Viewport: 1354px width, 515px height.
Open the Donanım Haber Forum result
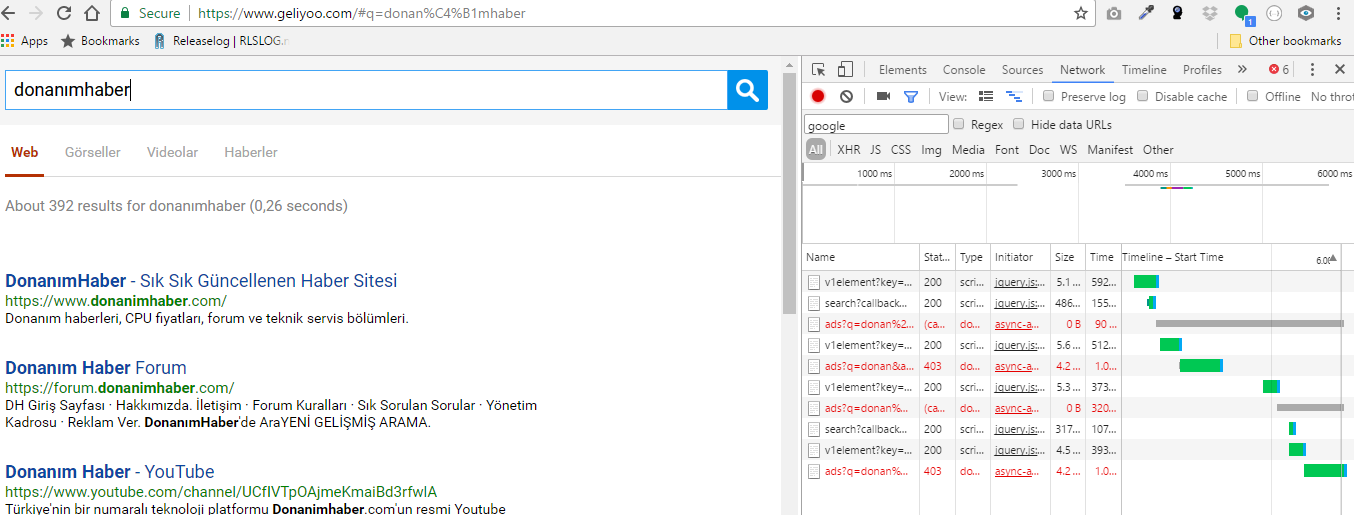[x=96, y=367]
